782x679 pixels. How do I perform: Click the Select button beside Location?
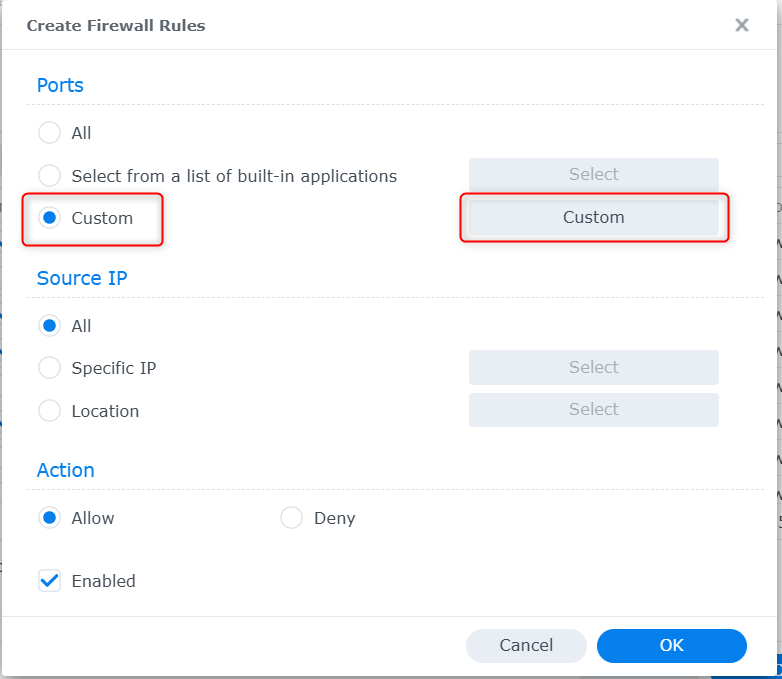pyautogui.click(x=593, y=410)
